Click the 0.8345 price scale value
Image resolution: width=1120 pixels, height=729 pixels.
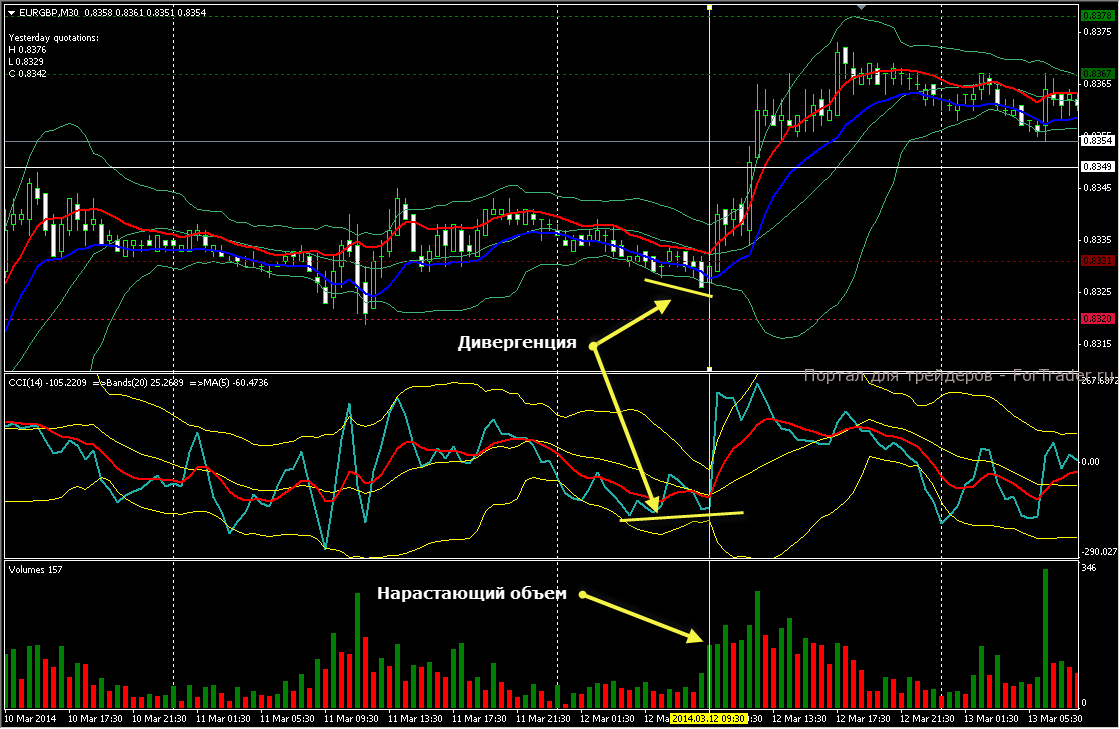tap(1099, 188)
